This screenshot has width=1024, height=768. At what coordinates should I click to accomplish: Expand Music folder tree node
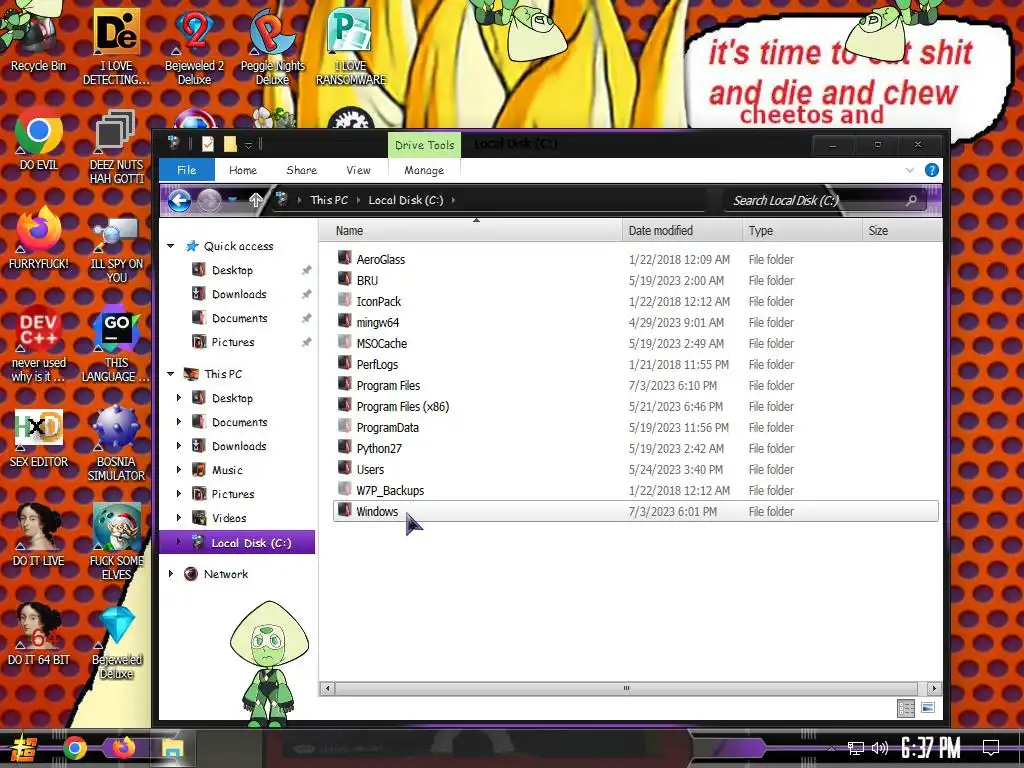coord(179,470)
